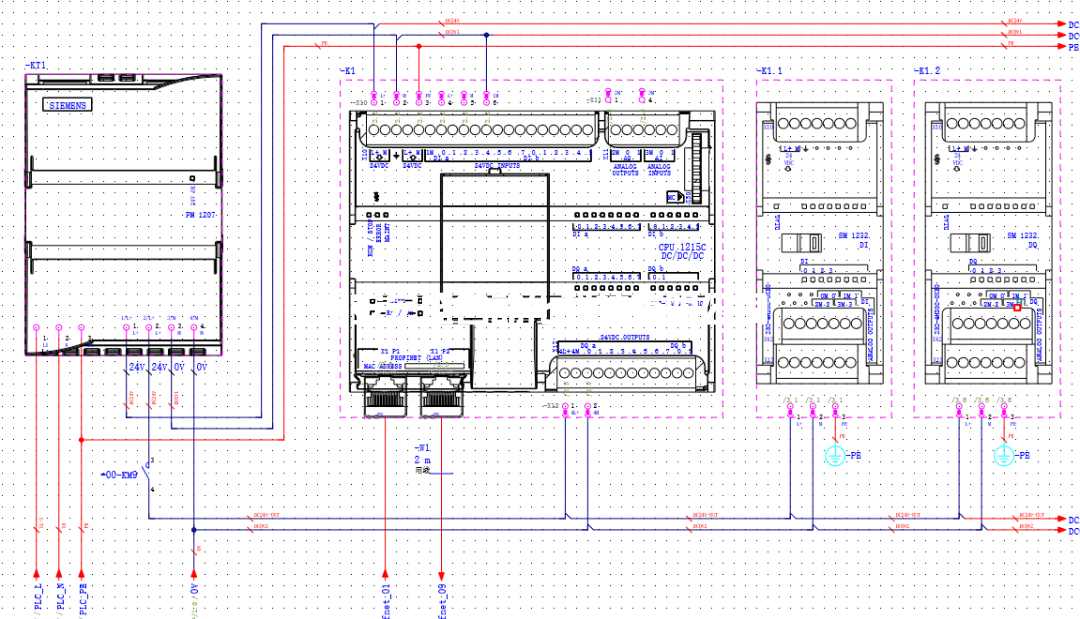Select the -KT1 device tag
The width and height of the screenshot is (1080, 619).
(x=36, y=65)
